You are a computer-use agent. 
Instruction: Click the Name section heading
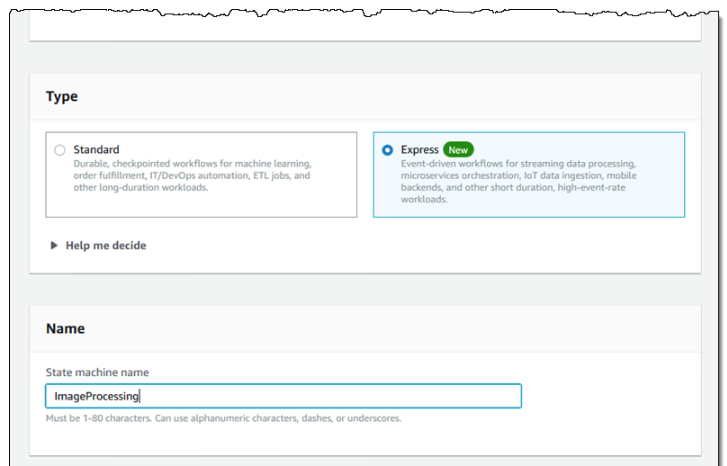click(65, 329)
